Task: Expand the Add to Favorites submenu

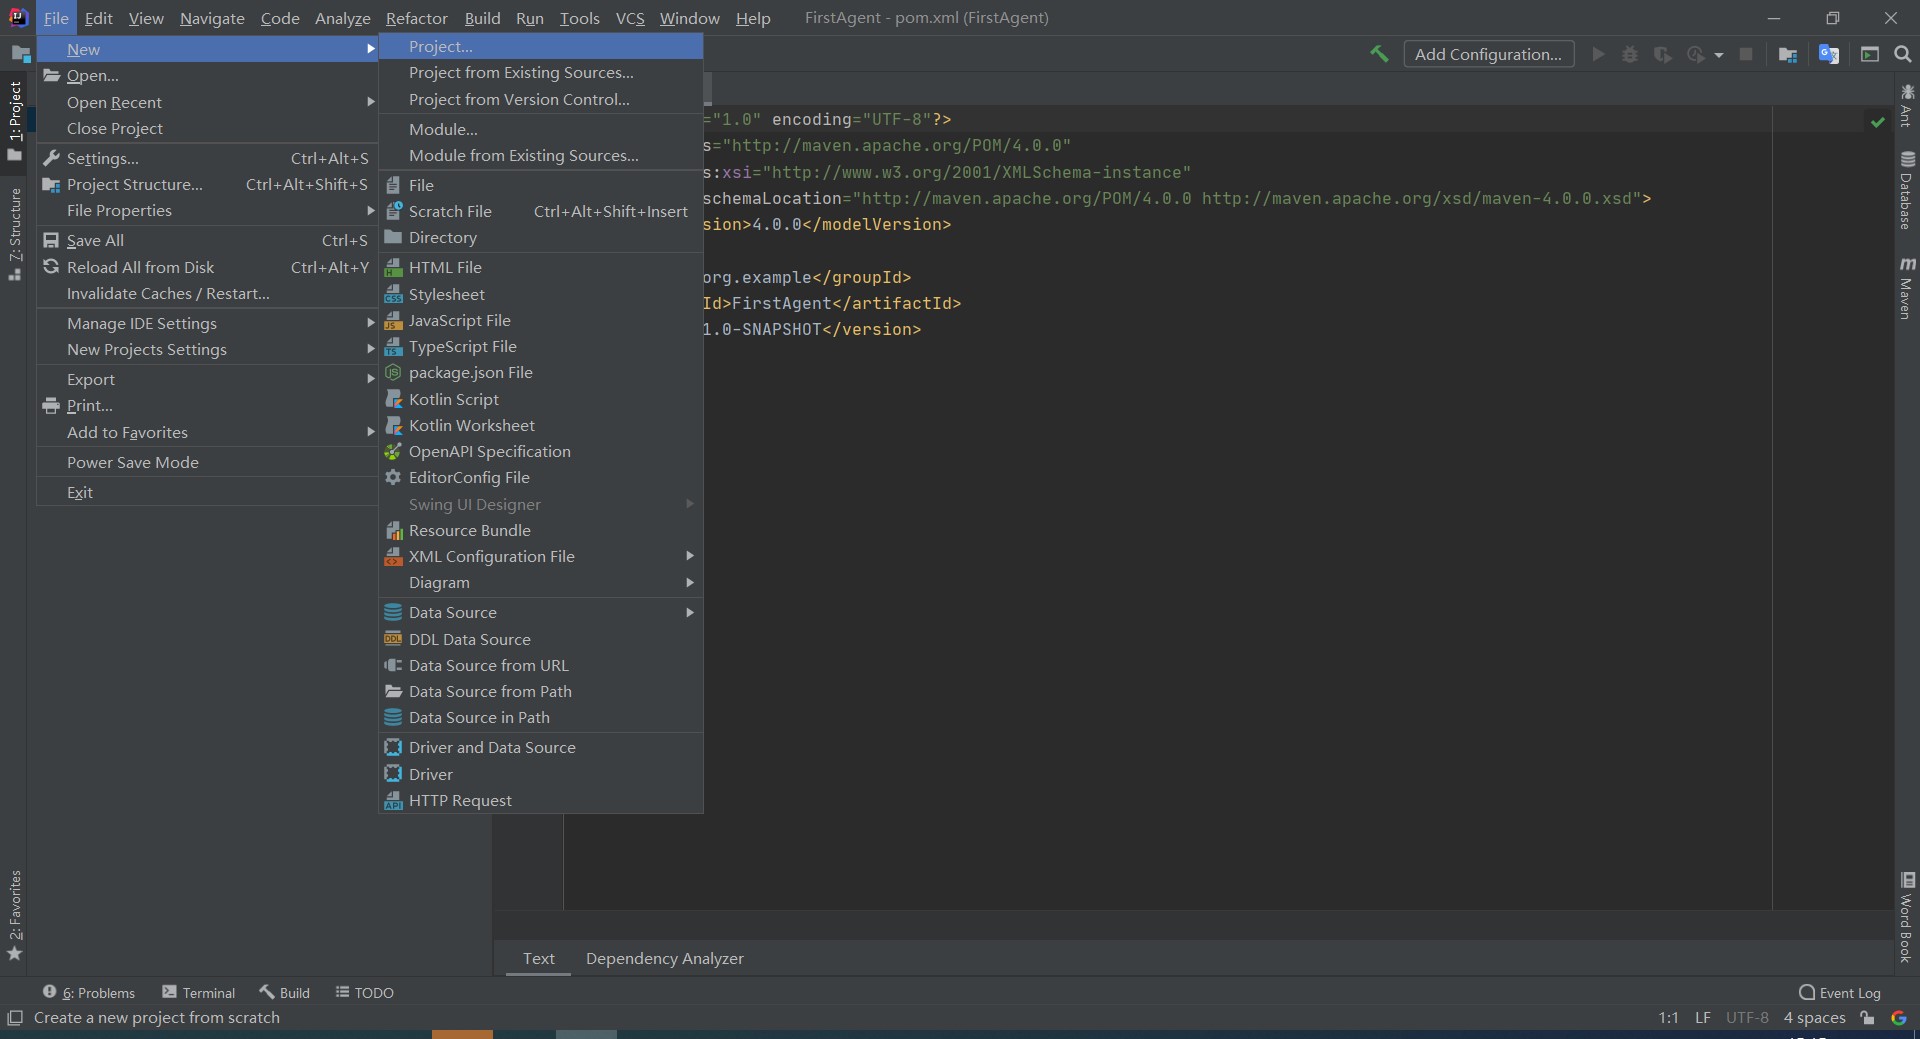Action: pos(207,432)
